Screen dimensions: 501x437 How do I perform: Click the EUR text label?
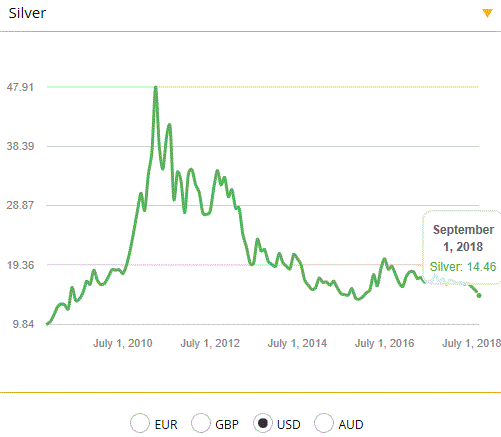(166, 425)
